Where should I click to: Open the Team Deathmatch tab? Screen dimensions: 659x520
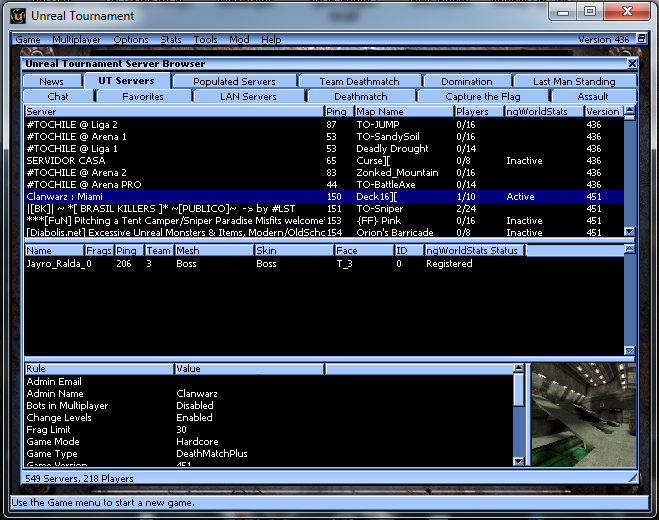359,81
